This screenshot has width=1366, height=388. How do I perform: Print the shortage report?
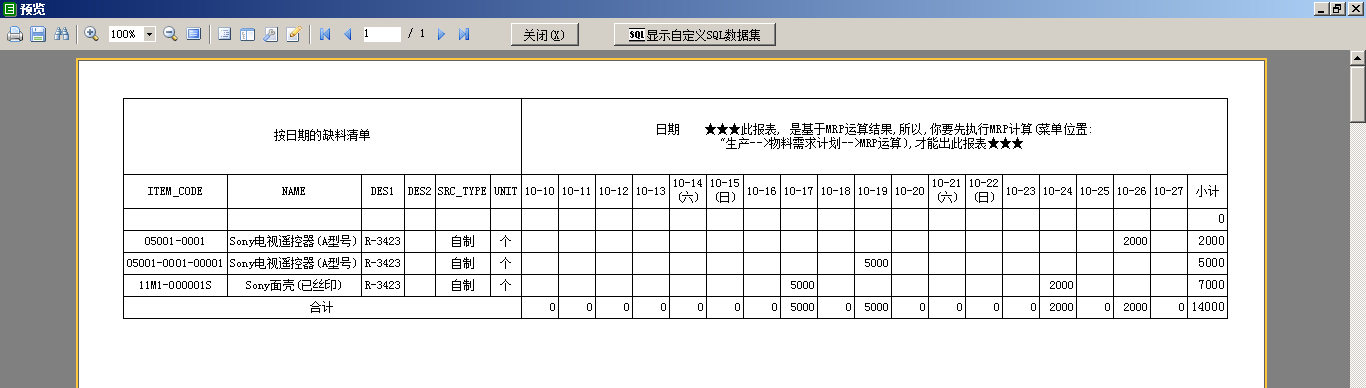pos(15,34)
